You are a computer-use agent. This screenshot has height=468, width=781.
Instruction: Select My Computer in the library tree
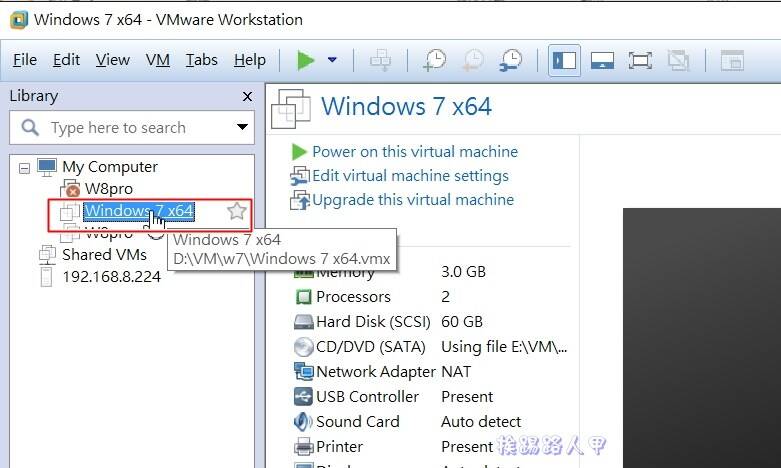110,167
